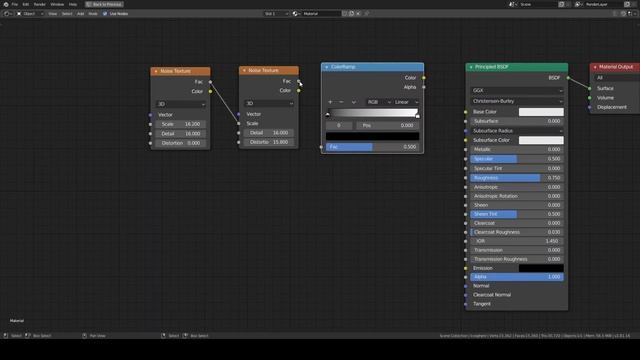Click the Scene name field
The image size is (640, 360).
[x=538, y=4]
